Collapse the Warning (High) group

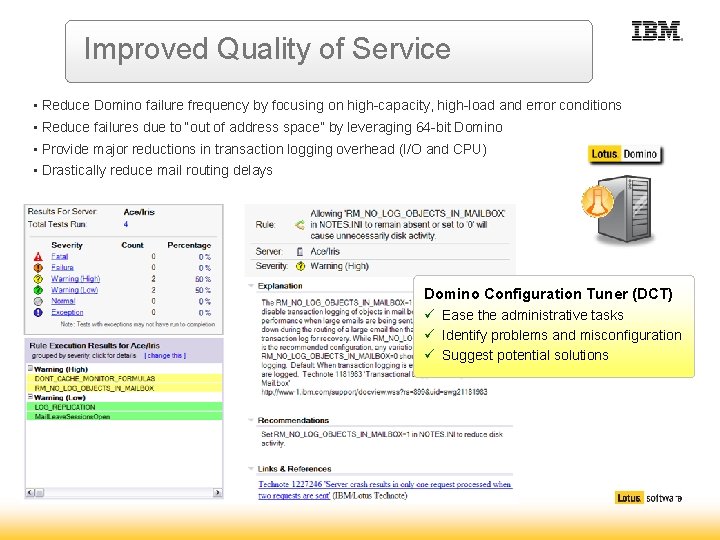pos(30,368)
